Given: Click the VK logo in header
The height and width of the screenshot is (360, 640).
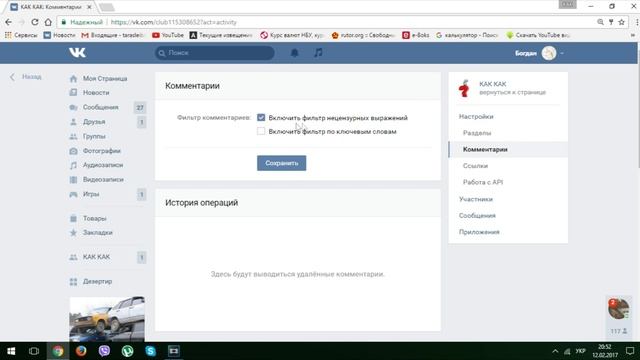Looking at the screenshot, I should pos(77,53).
